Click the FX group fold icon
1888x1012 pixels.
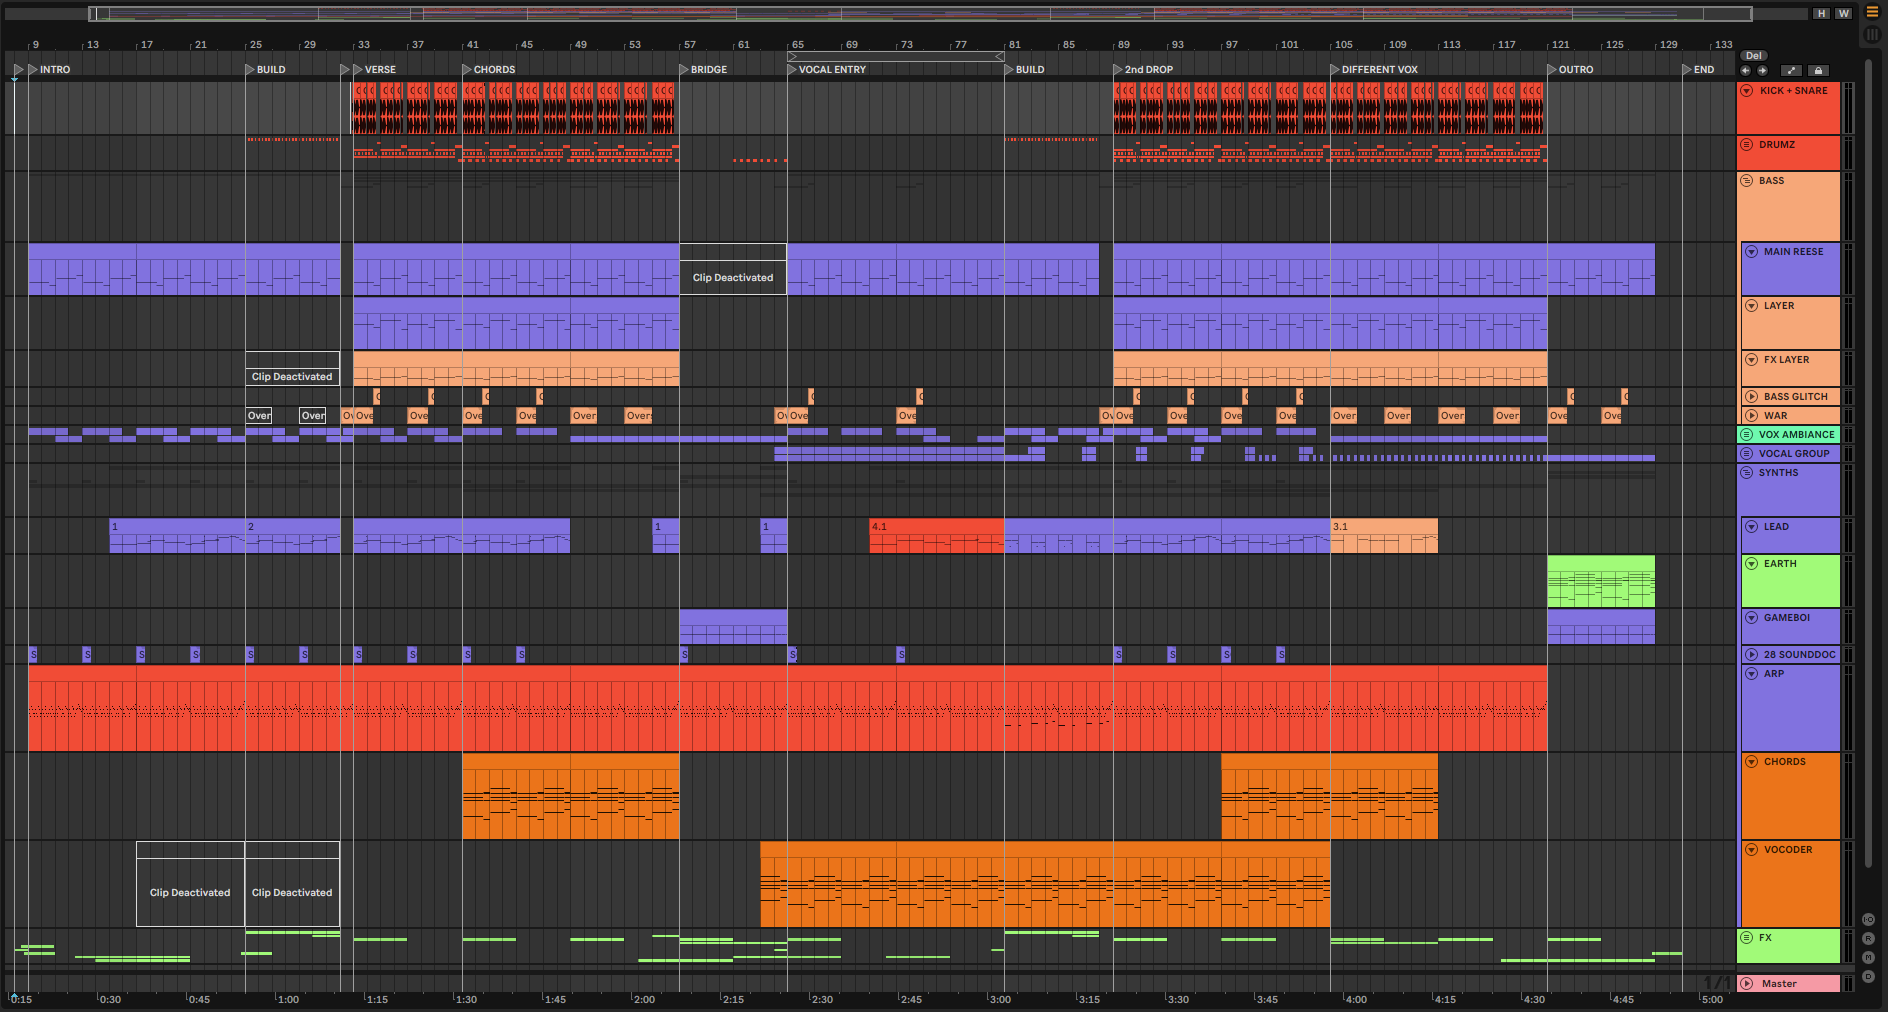pos(1747,938)
